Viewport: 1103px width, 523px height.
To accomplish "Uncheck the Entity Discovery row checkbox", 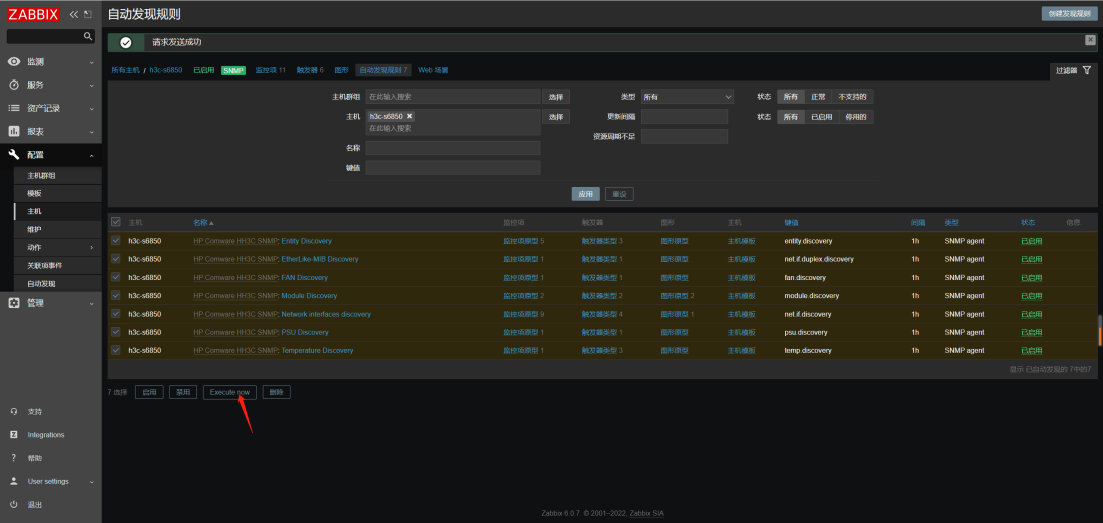I will [115, 241].
